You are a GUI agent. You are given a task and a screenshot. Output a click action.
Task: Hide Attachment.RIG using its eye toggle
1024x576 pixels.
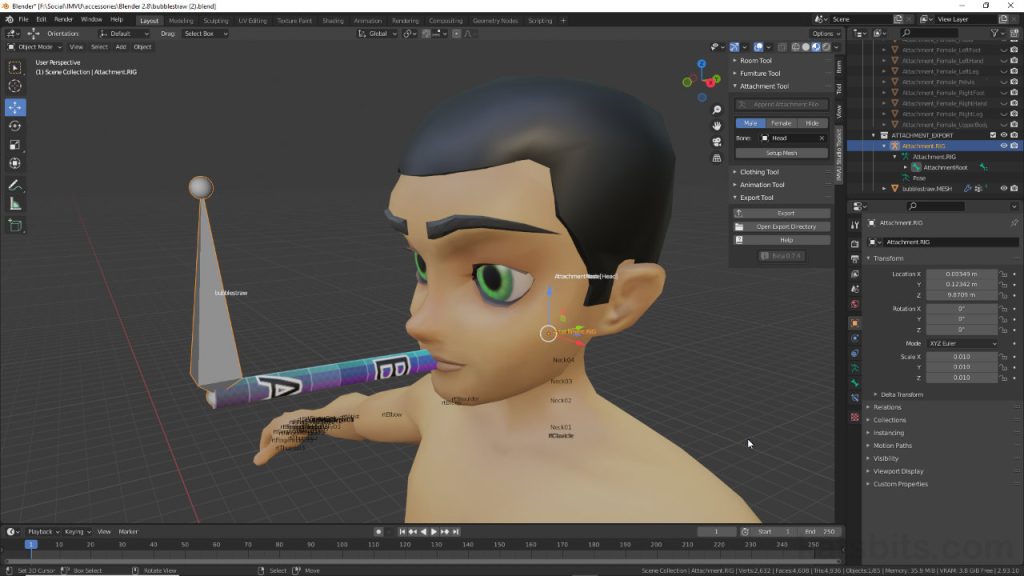click(x=1004, y=146)
